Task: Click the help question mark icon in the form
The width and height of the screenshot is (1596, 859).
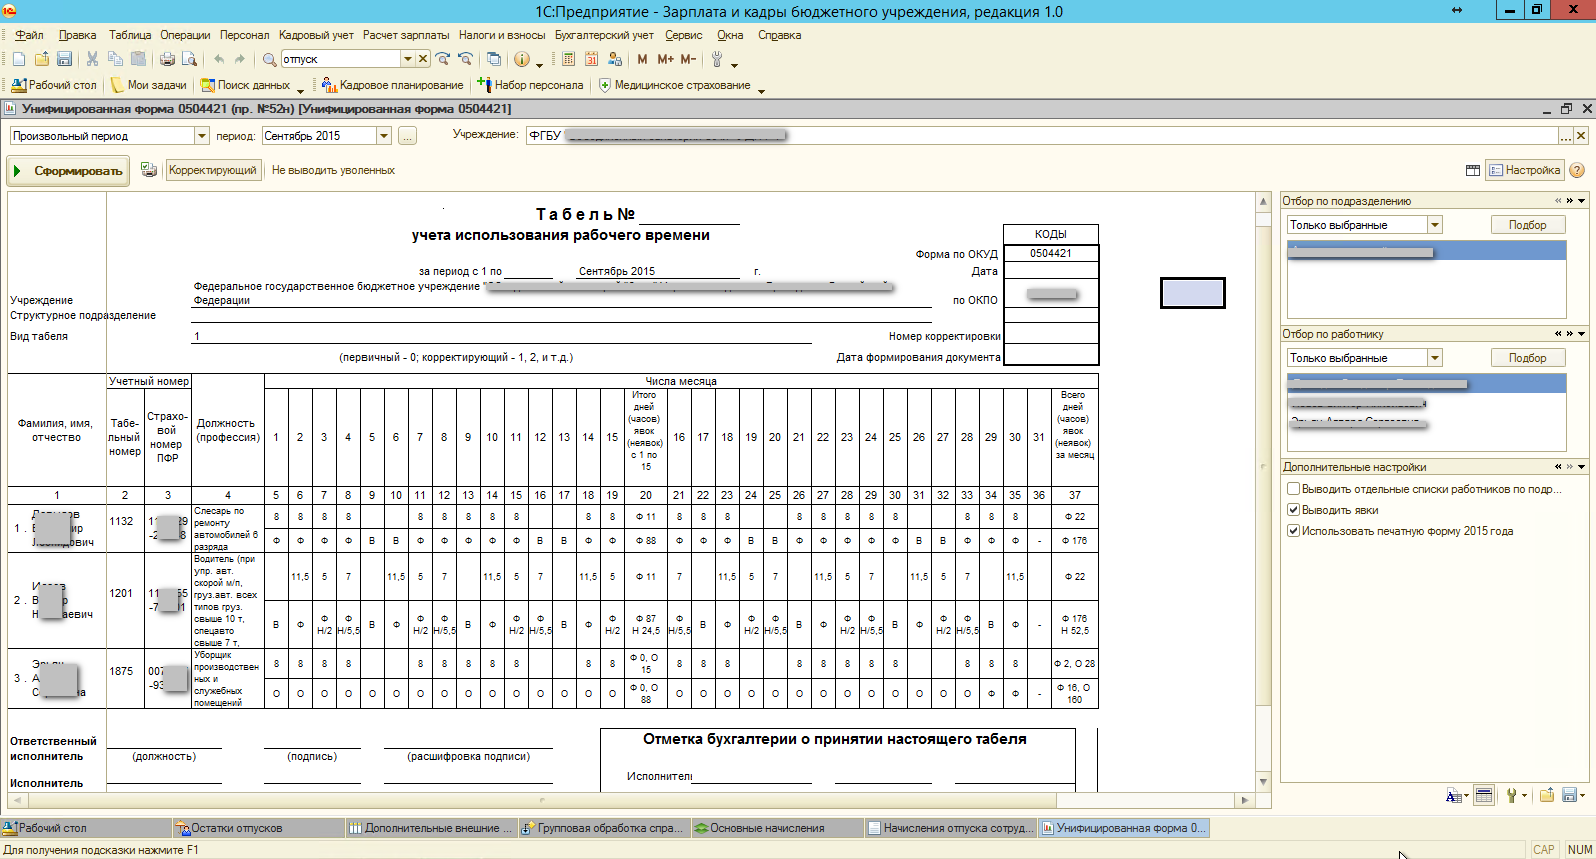Action: 1577,170
